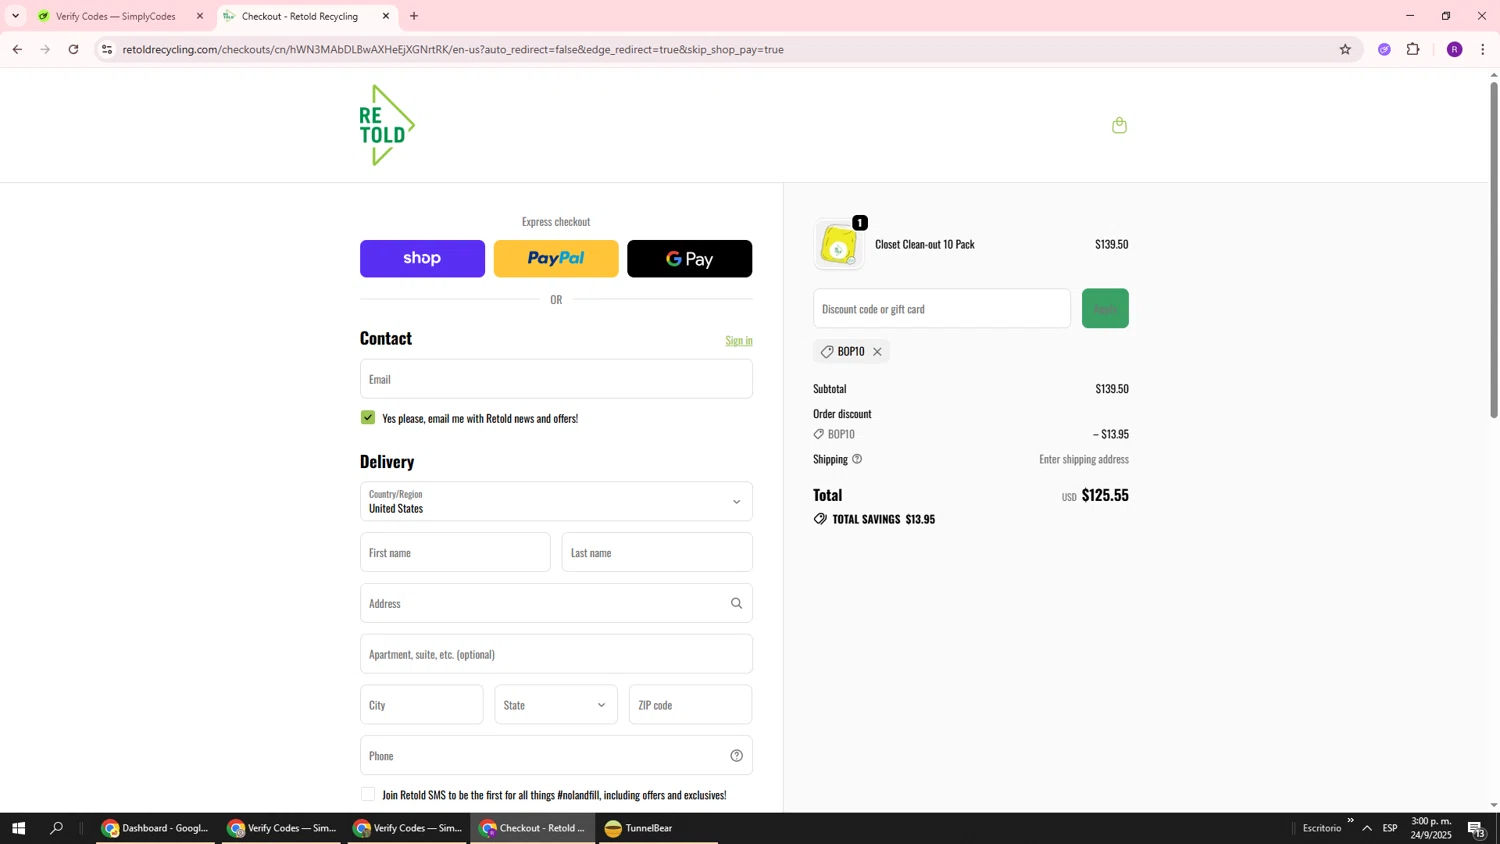Viewport: 1500px width, 844px height.
Task: Focus the ZIP code field
Action: (x=690, y=705)
